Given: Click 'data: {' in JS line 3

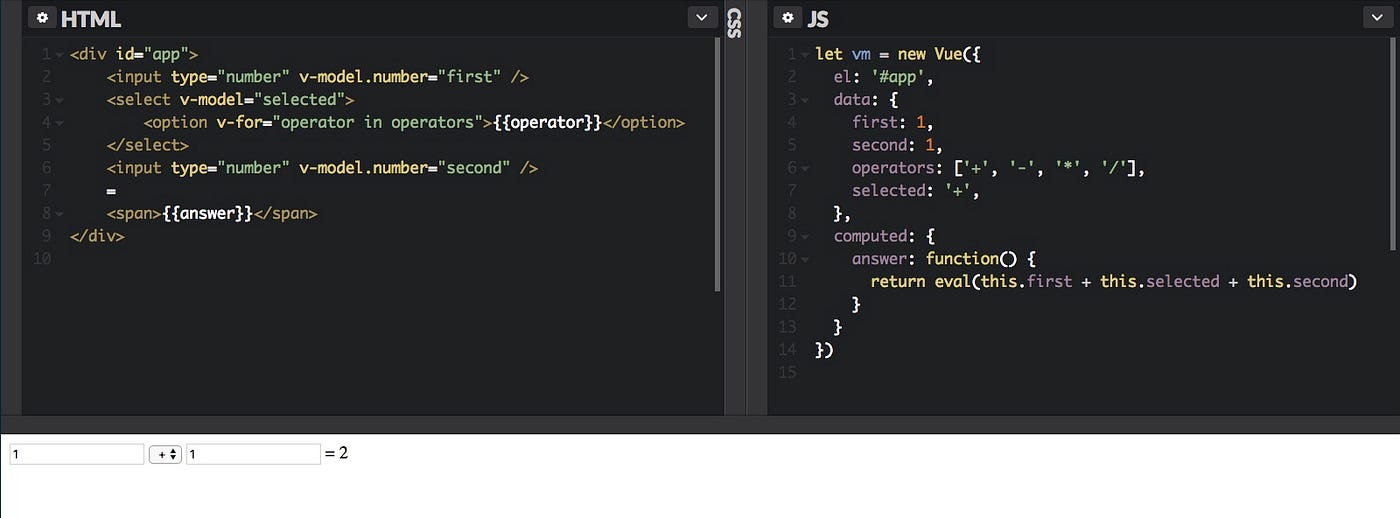Looking at the screenshot, I should tap(866, 100).
